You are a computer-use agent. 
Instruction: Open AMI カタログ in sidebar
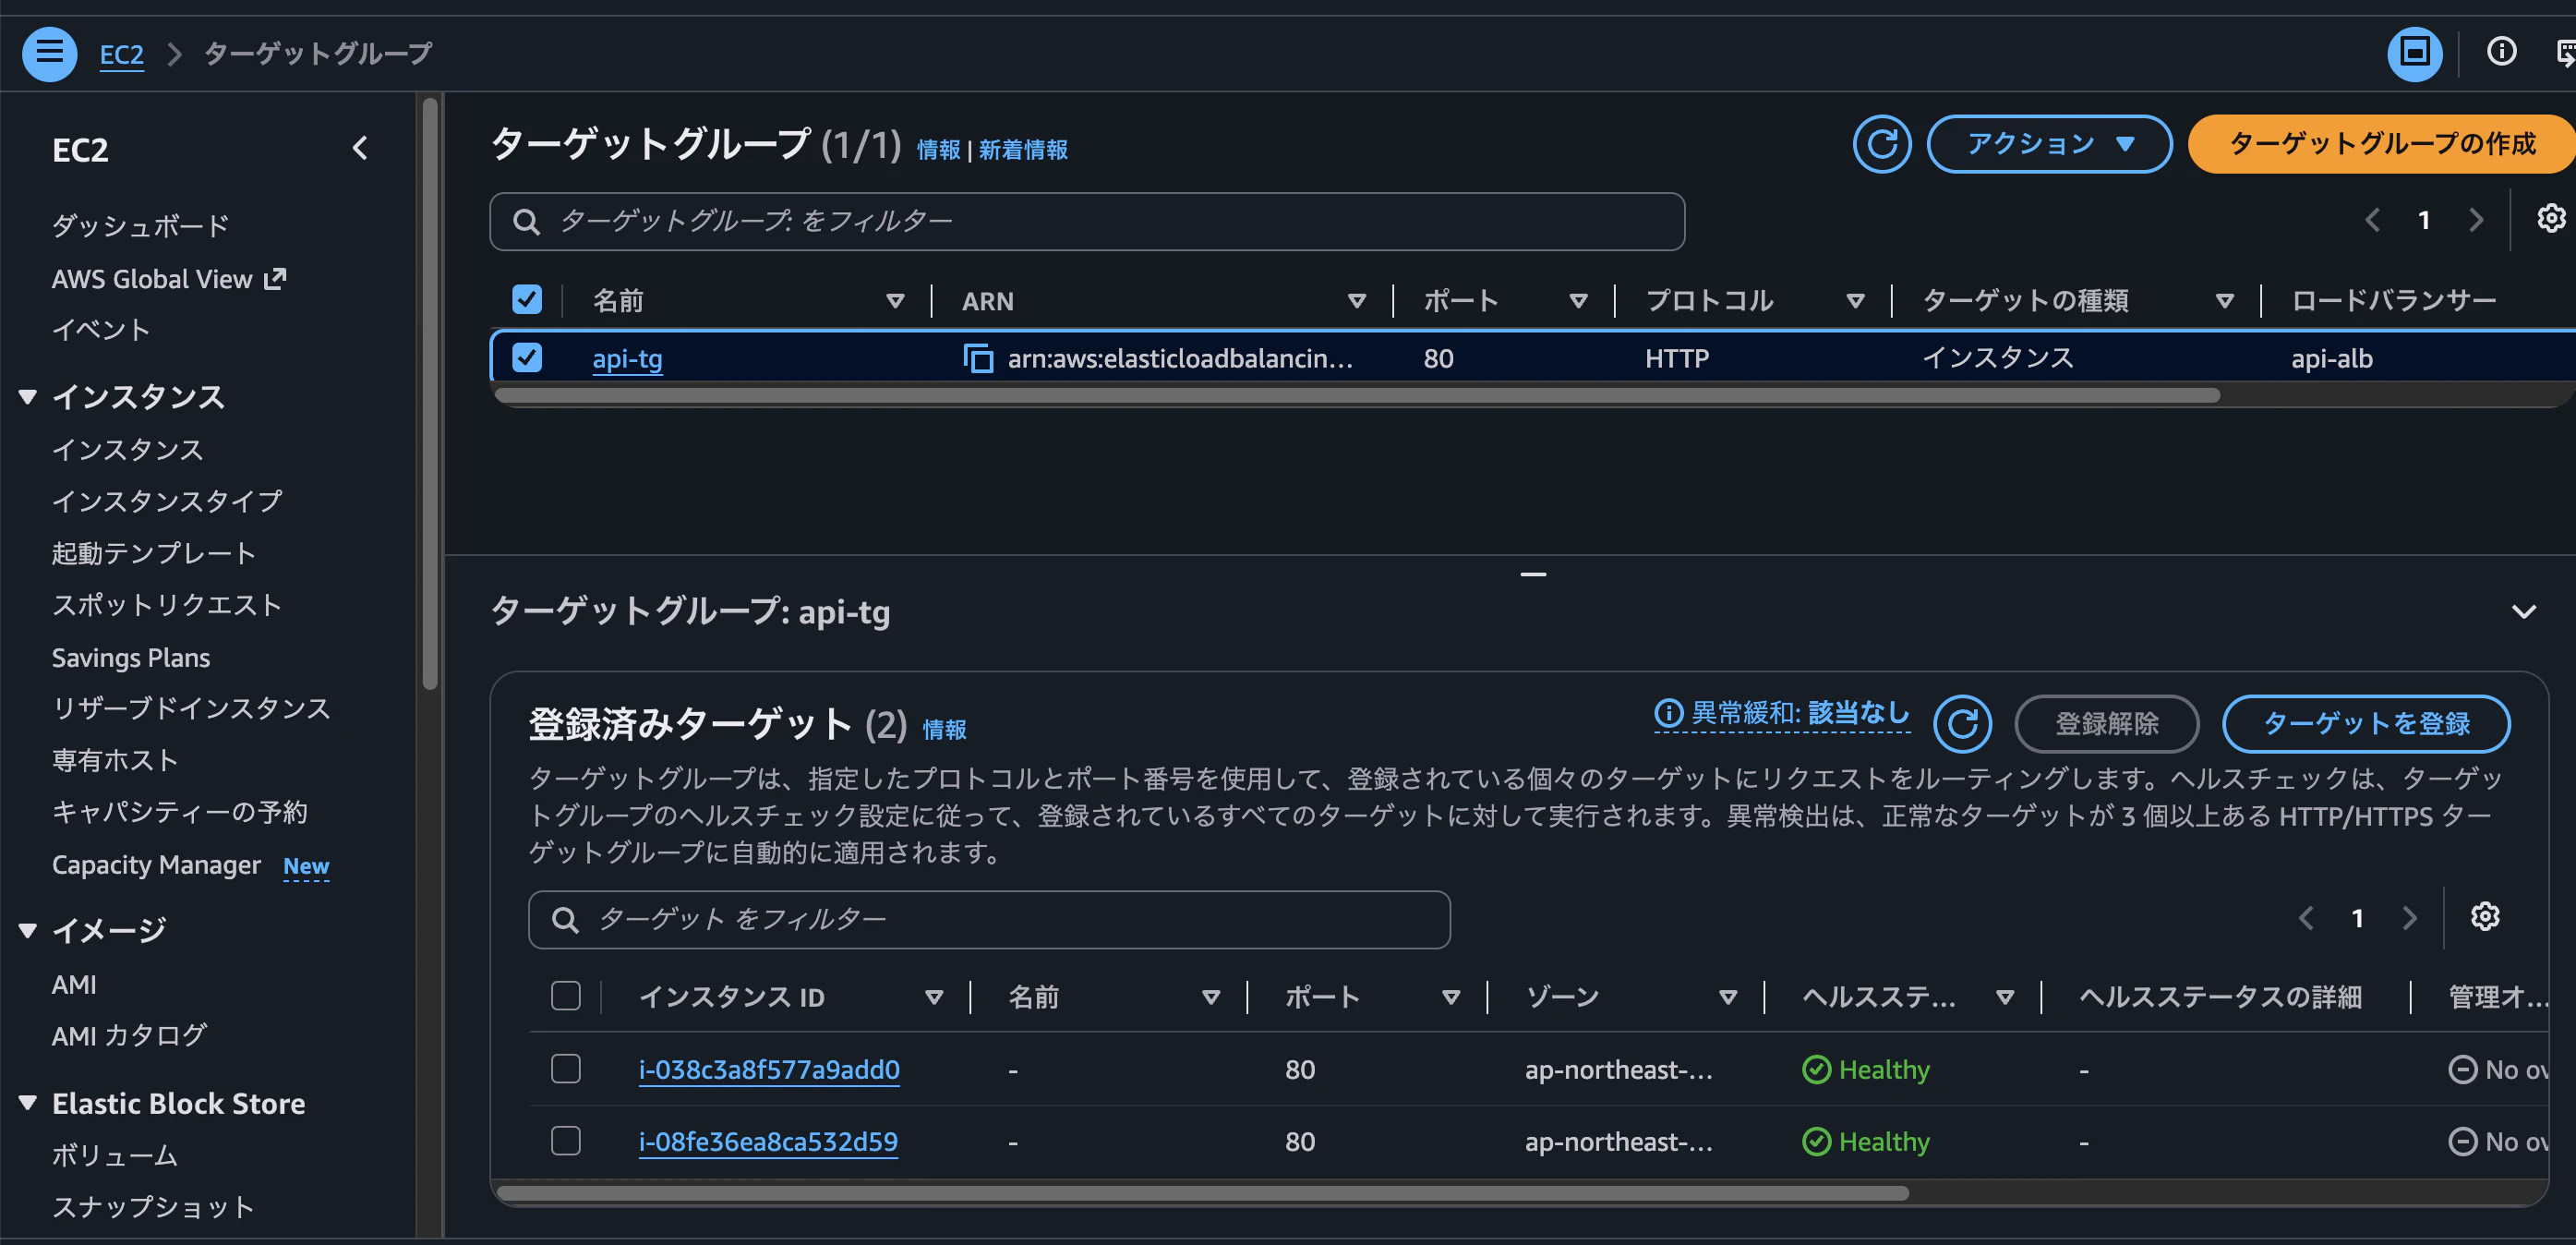click(x=130, y=1035)
